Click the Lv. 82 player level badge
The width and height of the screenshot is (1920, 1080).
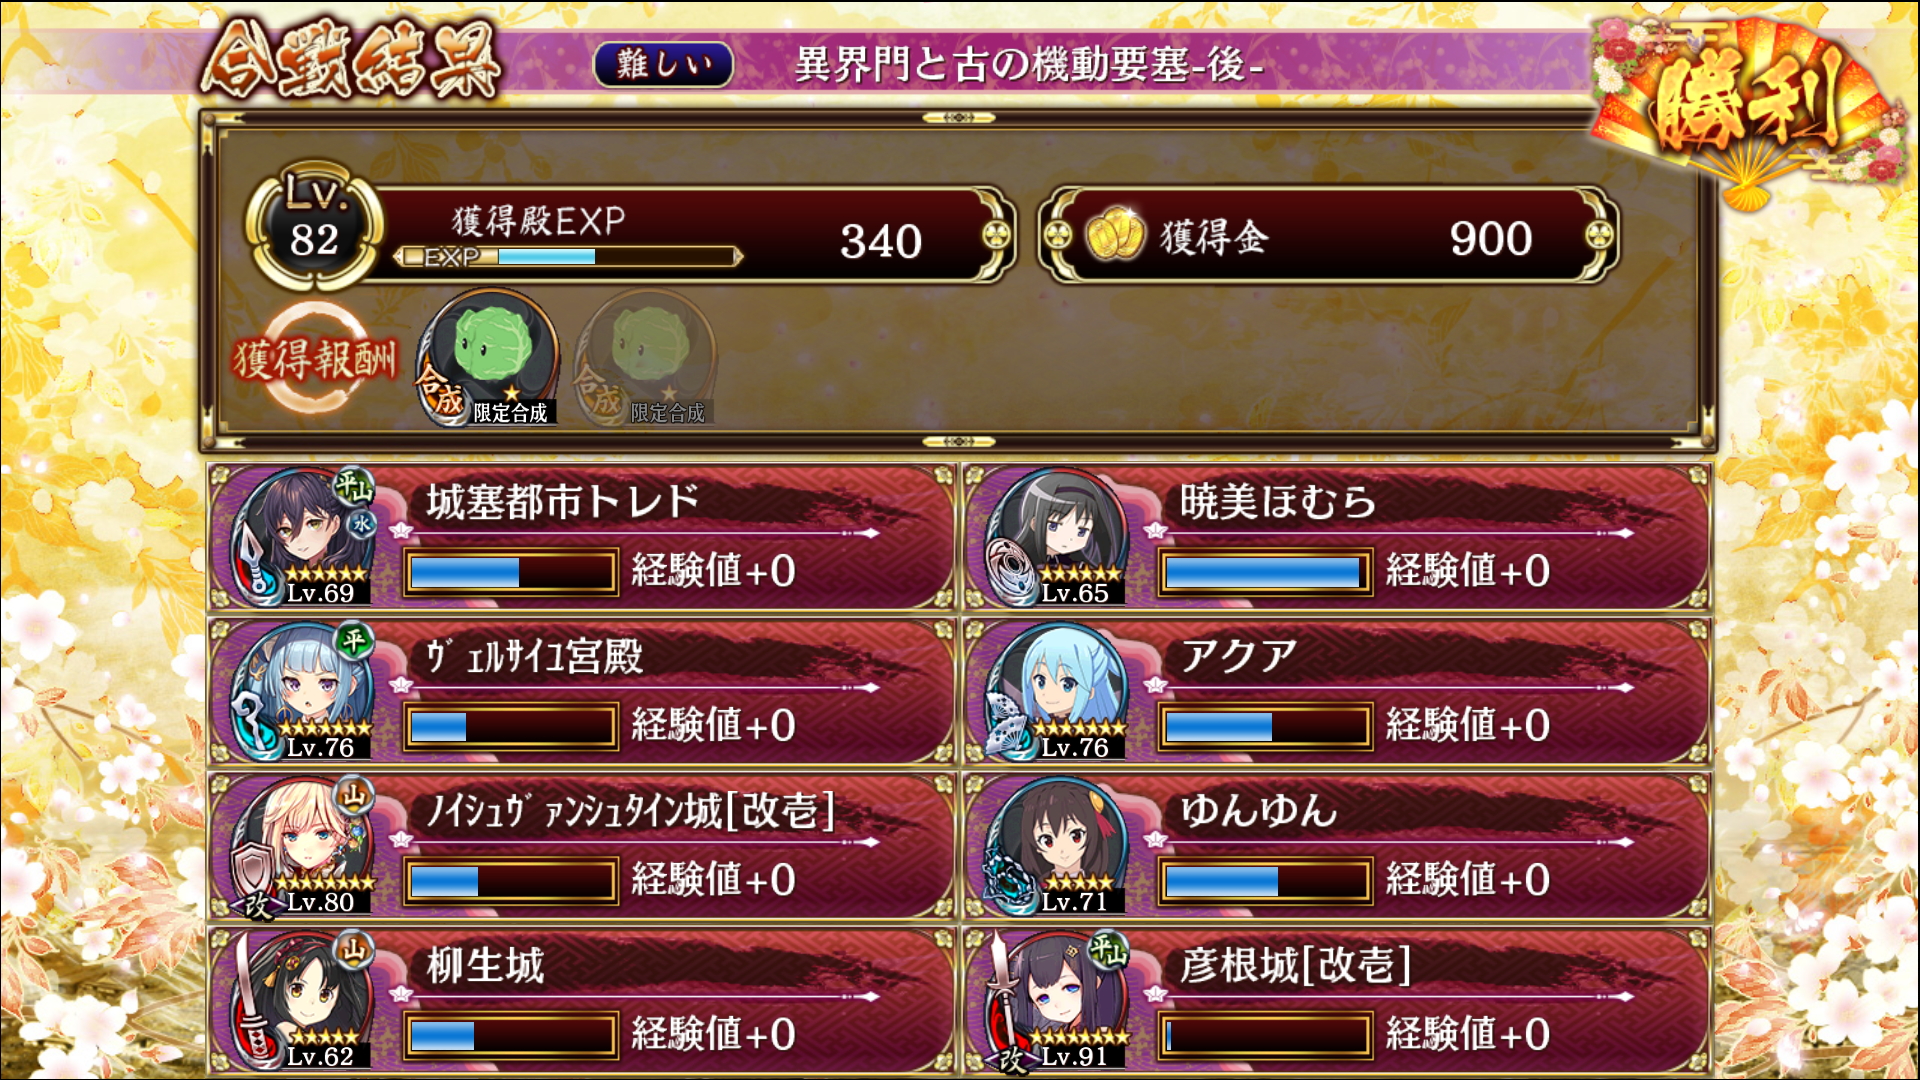[315, 229]
